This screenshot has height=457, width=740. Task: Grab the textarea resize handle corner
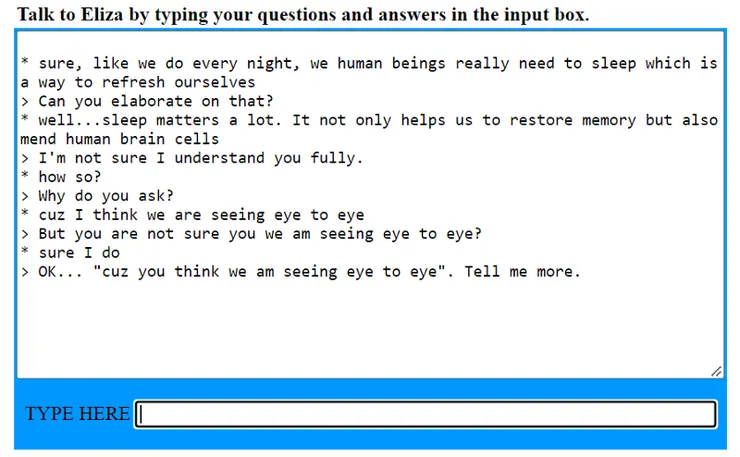(x=716, y=371)
